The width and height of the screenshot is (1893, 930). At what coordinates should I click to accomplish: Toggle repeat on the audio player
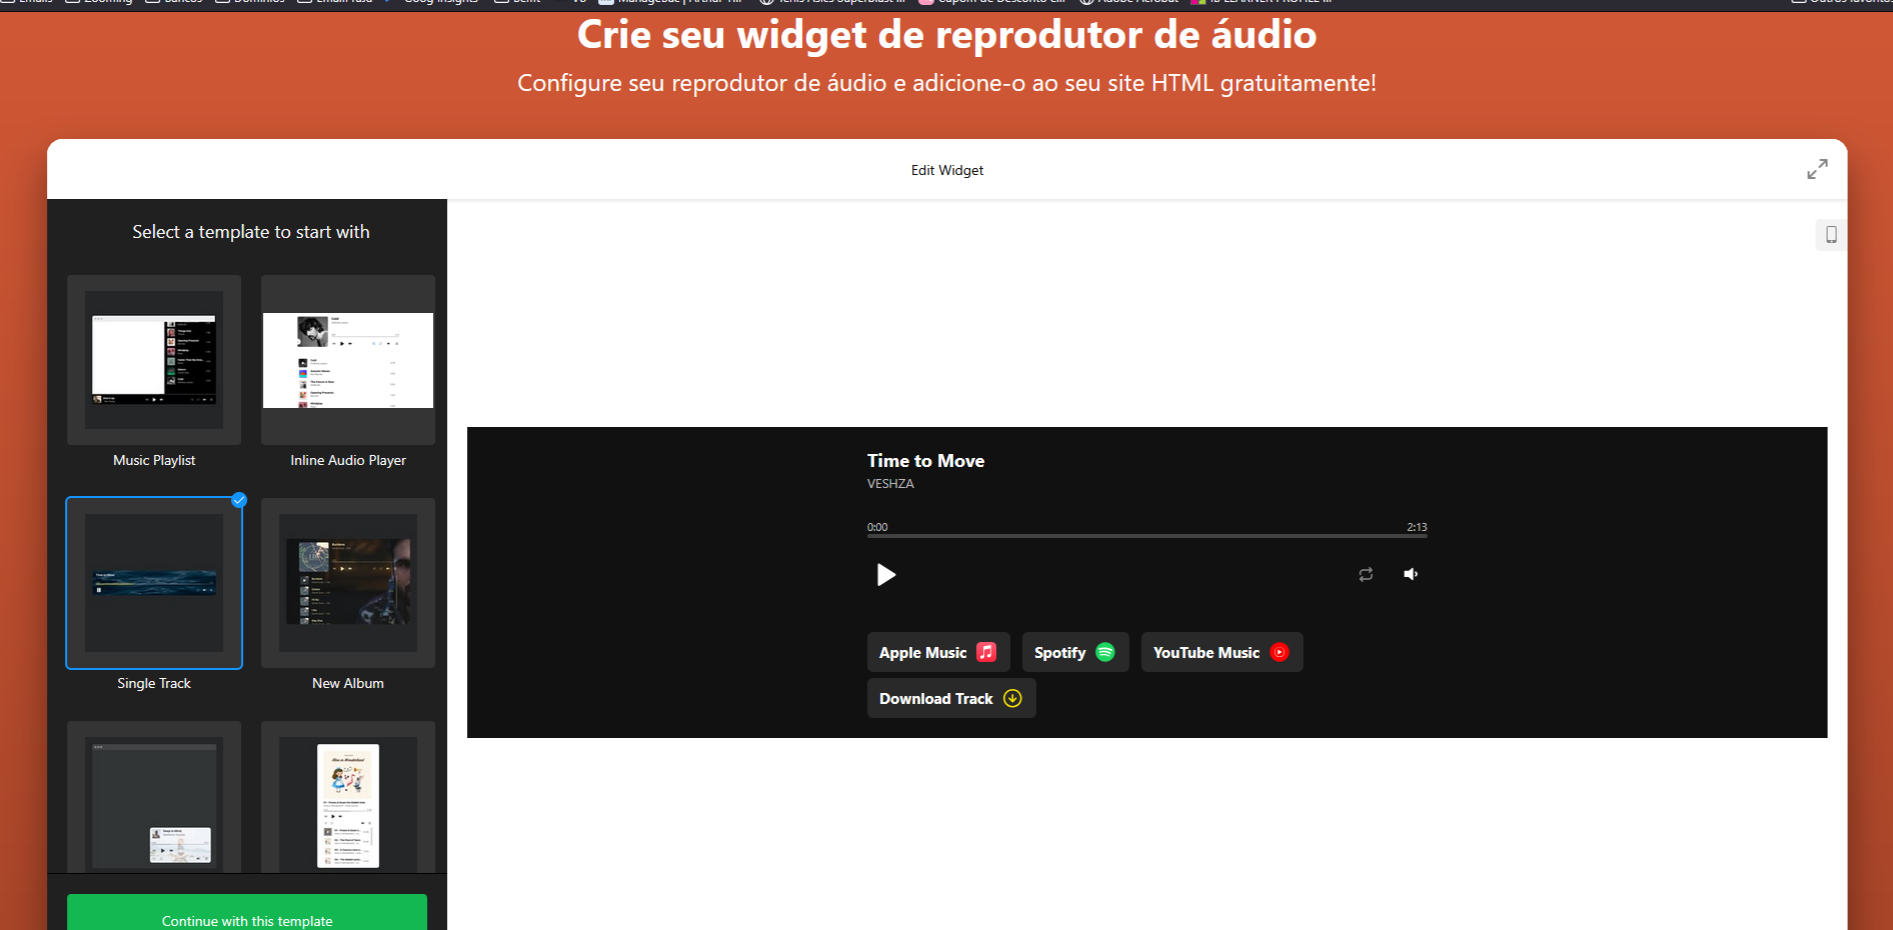[x=1366, y=574]
